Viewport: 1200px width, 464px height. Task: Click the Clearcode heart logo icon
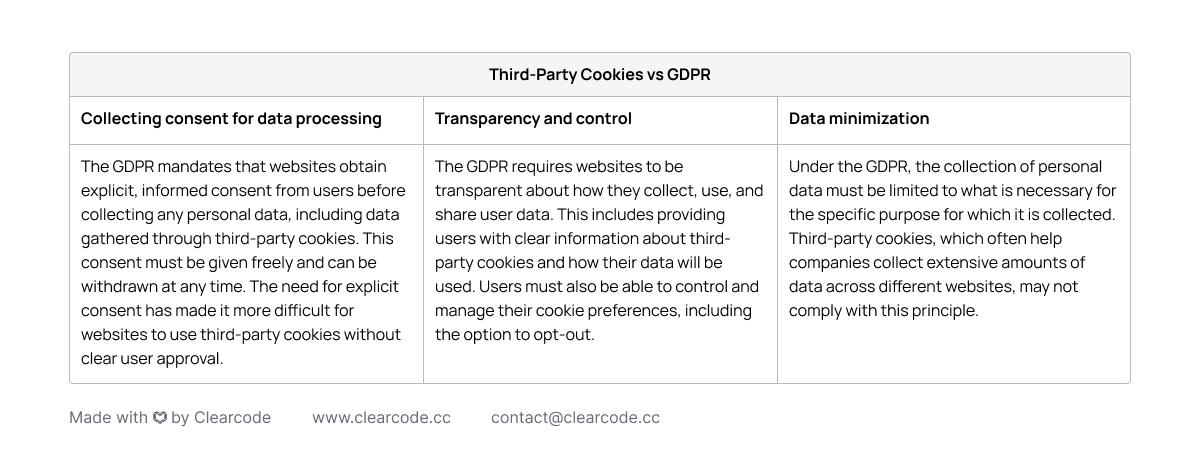point(160,418)
